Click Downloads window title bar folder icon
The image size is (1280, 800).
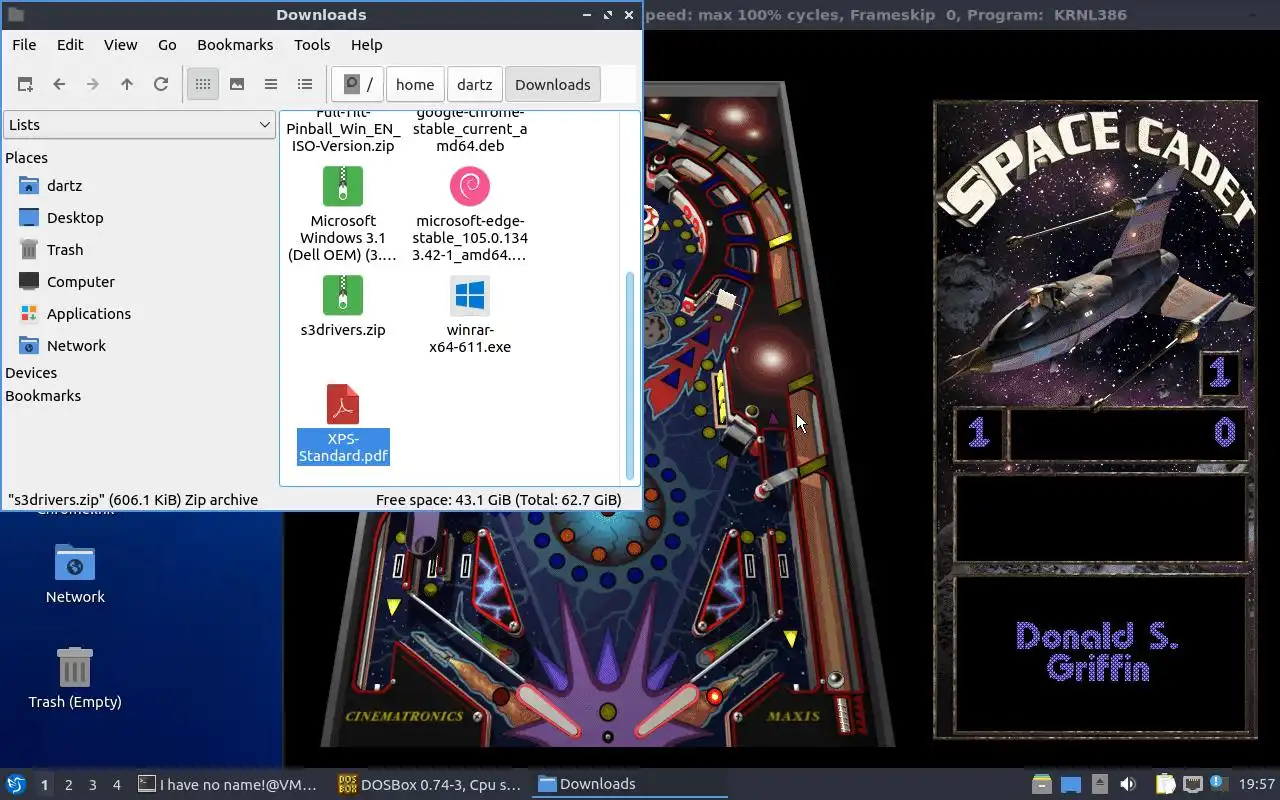pyautogui.click(x=15, y=15)
